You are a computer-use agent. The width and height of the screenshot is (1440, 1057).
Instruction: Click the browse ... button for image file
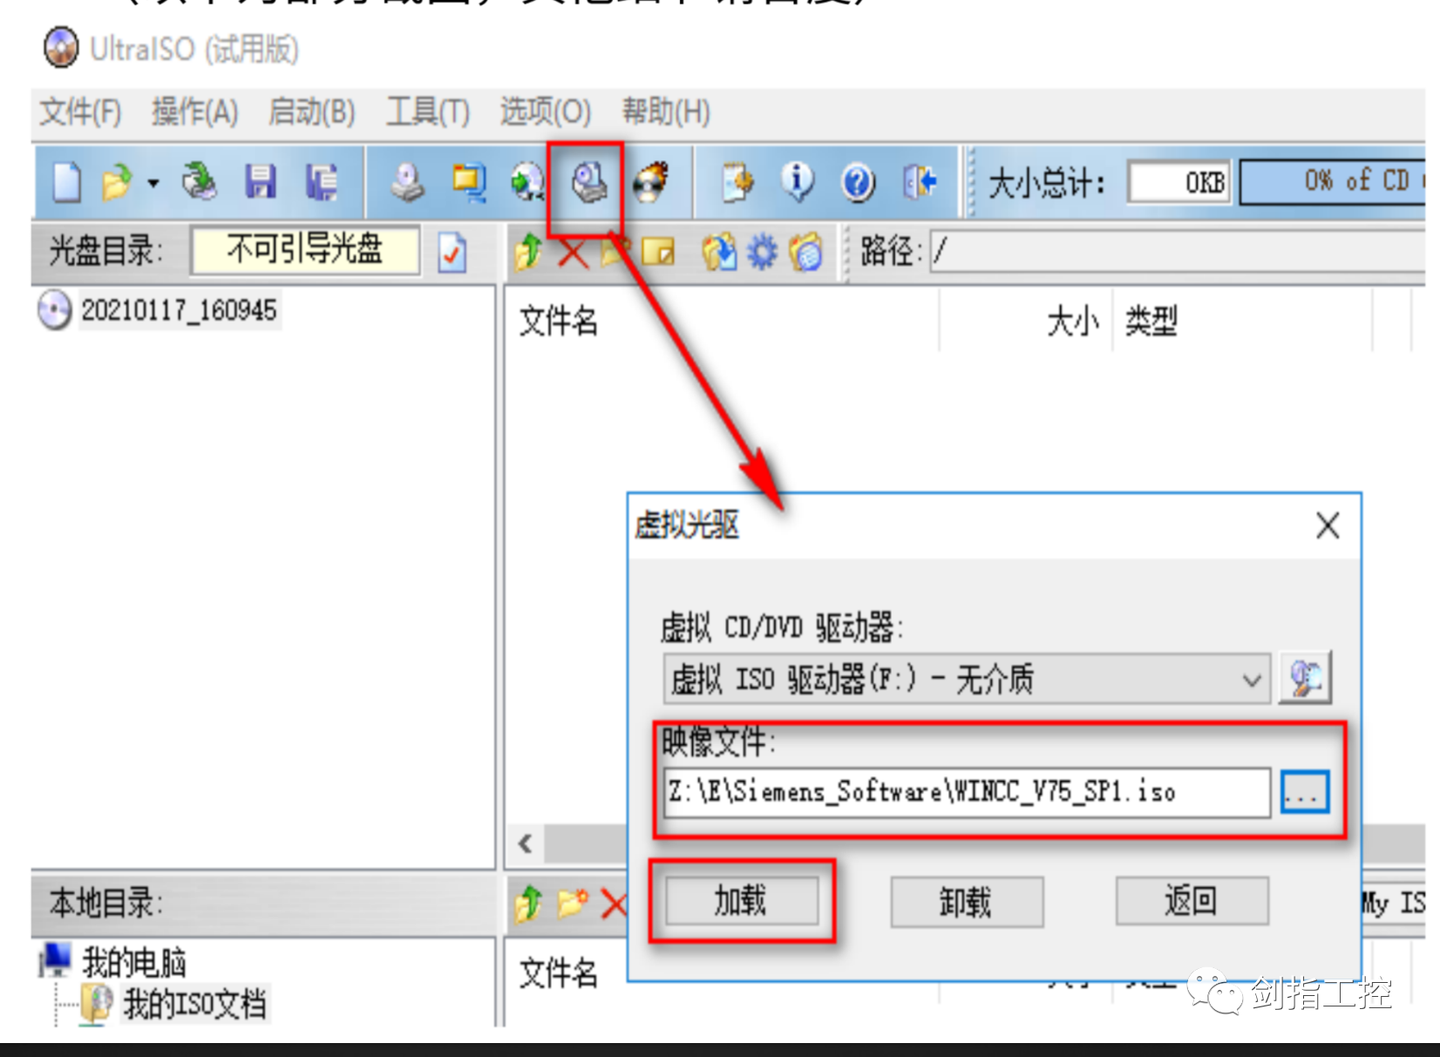pyautogui.click(x=1305, y=792)
